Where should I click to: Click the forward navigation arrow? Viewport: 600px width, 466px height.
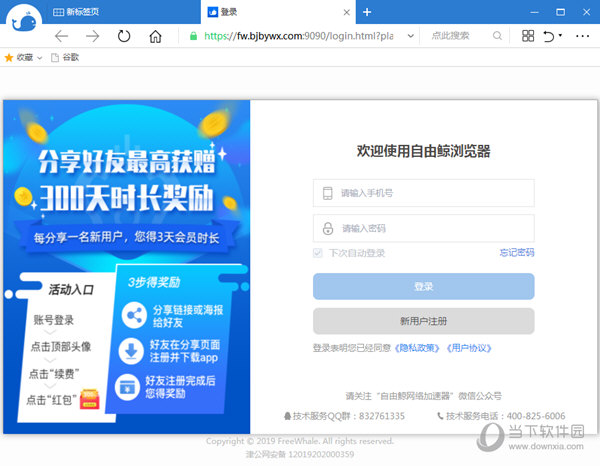pyautogui.click(x=93, y=36)
